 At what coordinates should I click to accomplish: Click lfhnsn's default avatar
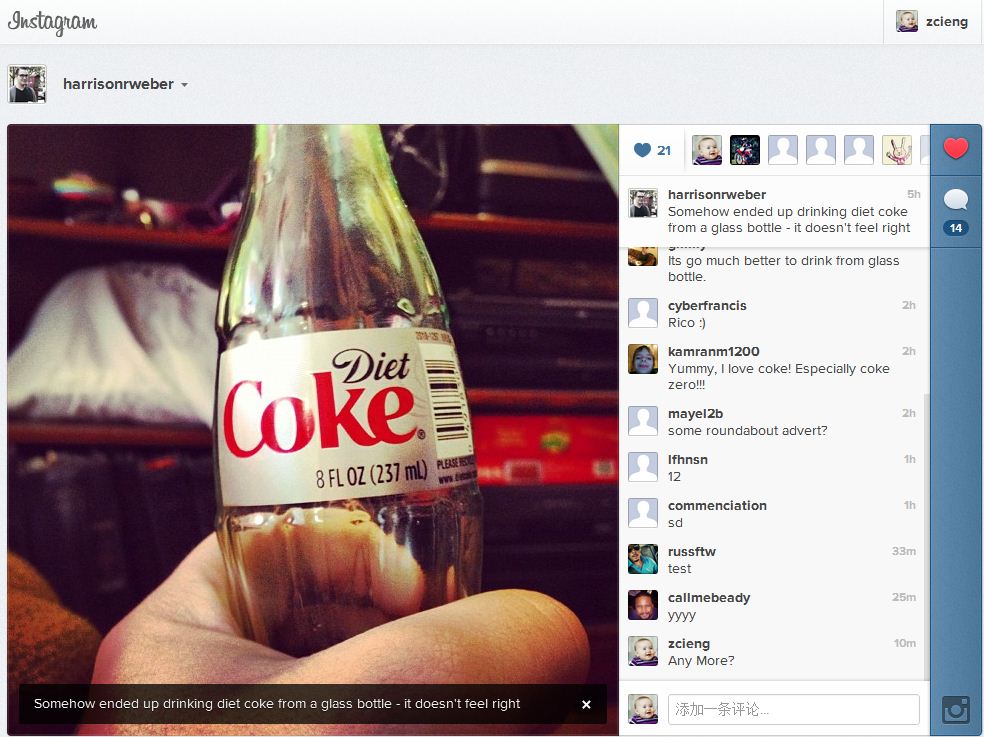point(643,467)
